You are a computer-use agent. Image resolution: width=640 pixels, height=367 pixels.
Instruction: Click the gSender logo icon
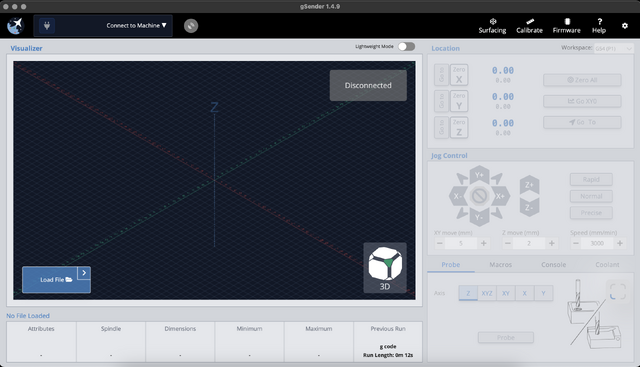point(16,26)
